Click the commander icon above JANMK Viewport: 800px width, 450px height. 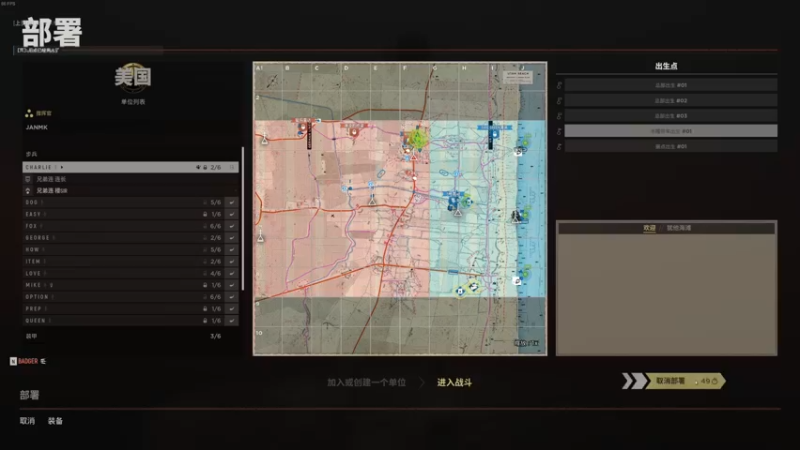coord(29,113)
